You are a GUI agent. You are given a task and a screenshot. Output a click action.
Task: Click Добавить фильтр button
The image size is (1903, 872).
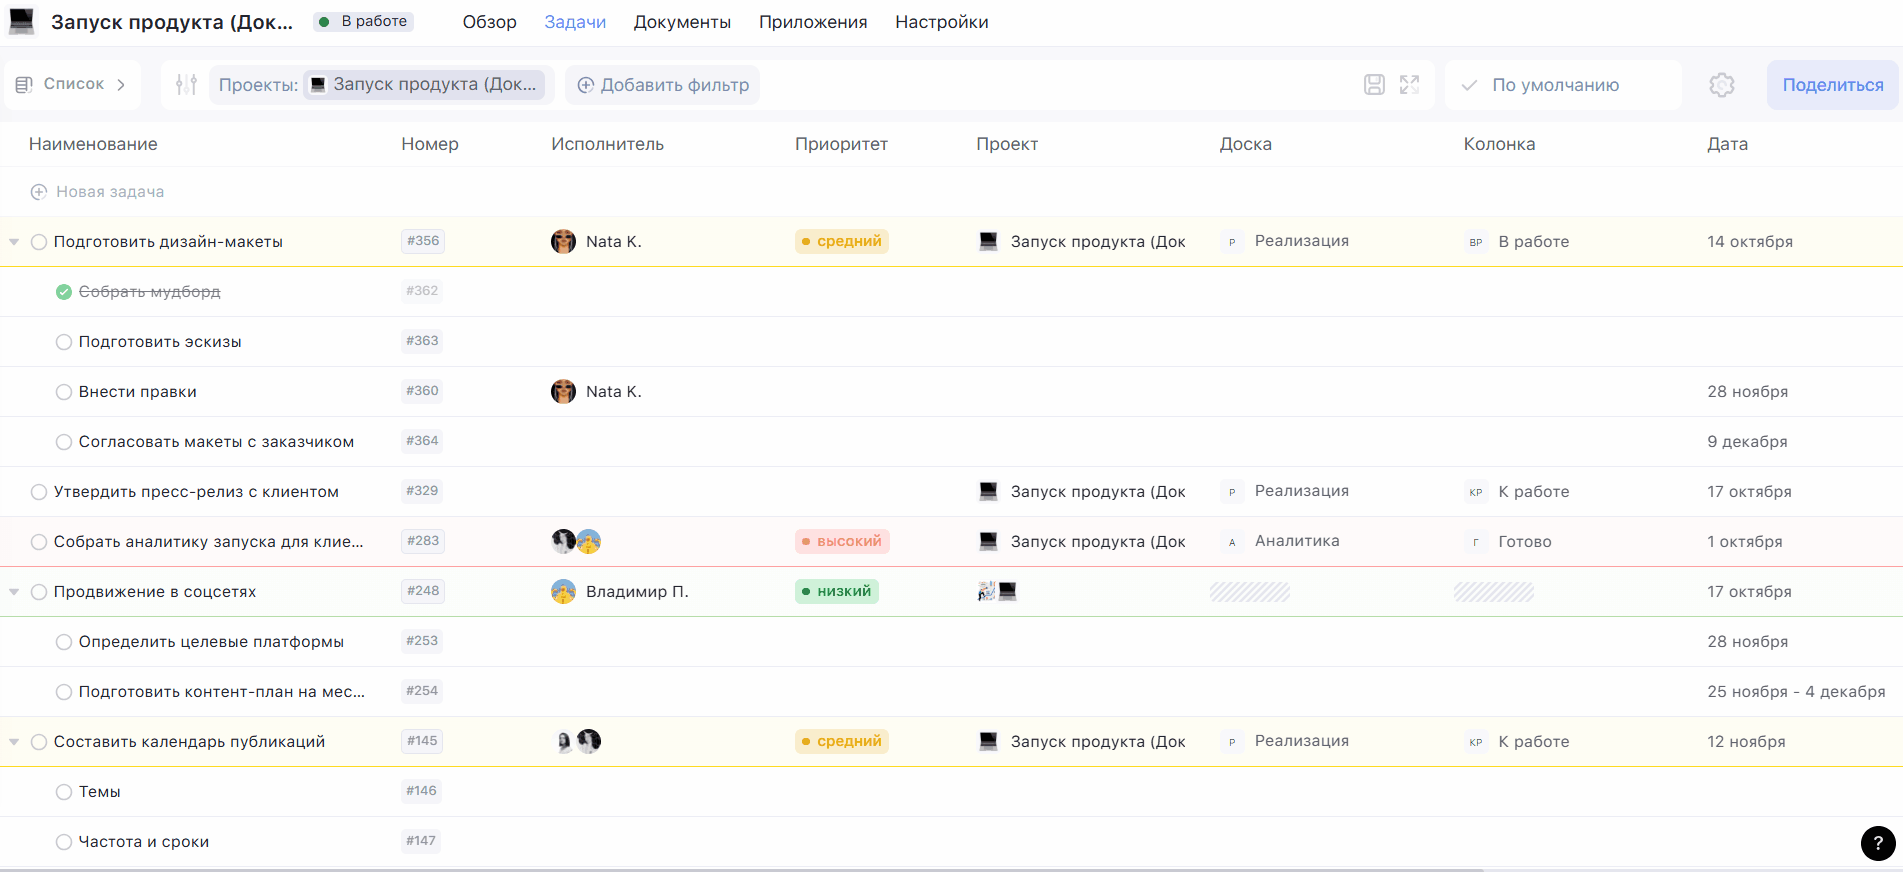pos(663,85)
